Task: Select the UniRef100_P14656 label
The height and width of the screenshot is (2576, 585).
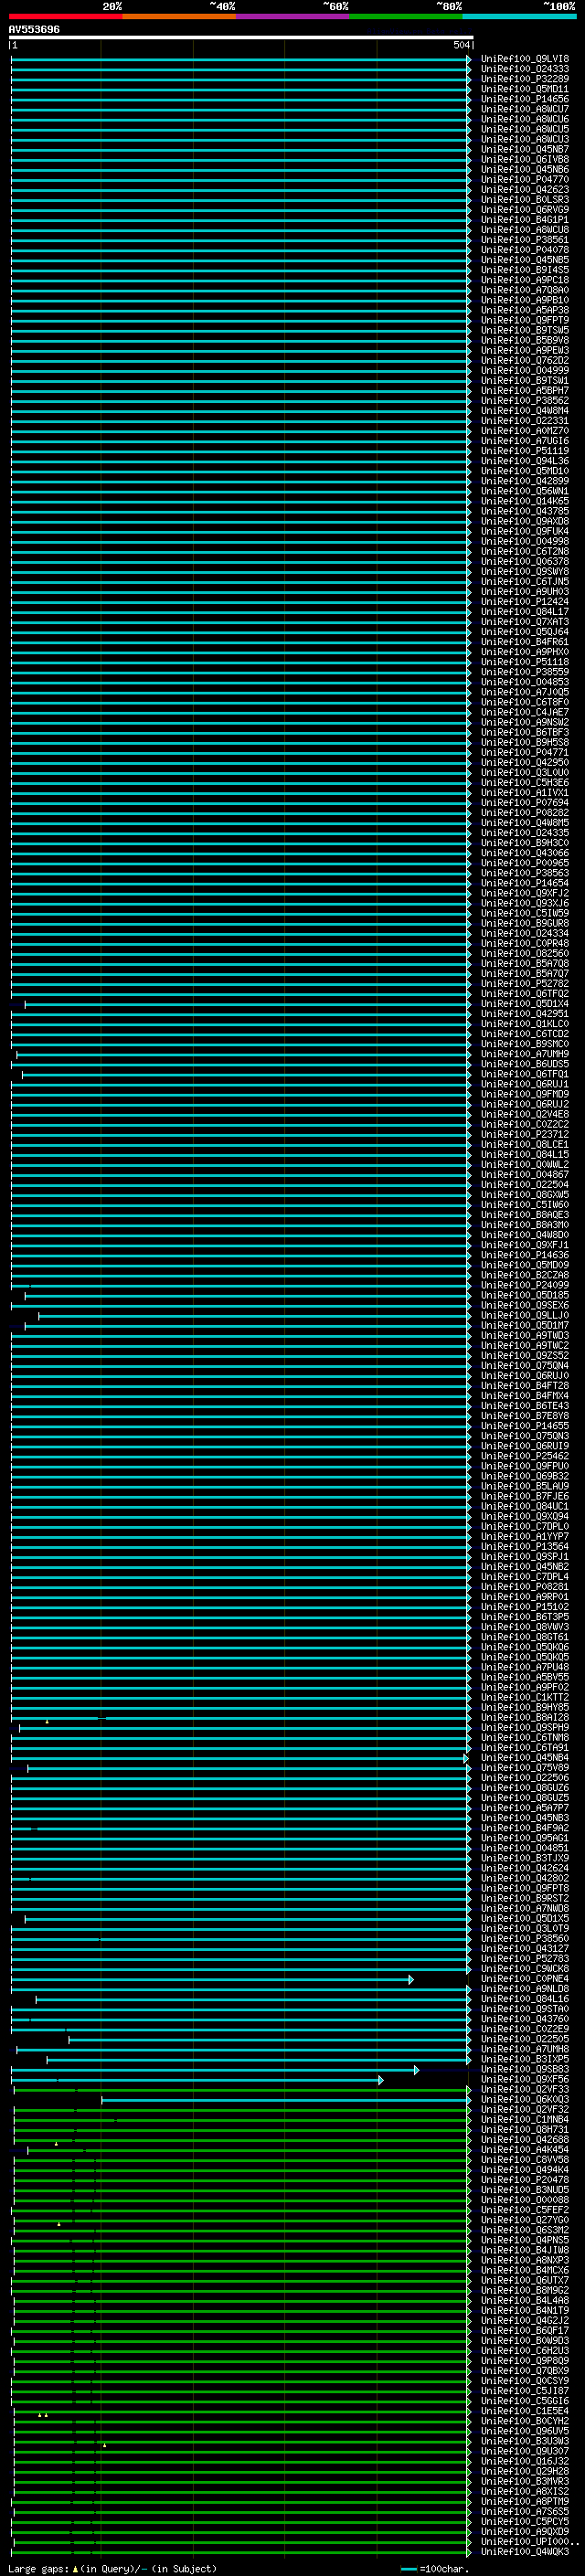Action: tap(524, 99)
